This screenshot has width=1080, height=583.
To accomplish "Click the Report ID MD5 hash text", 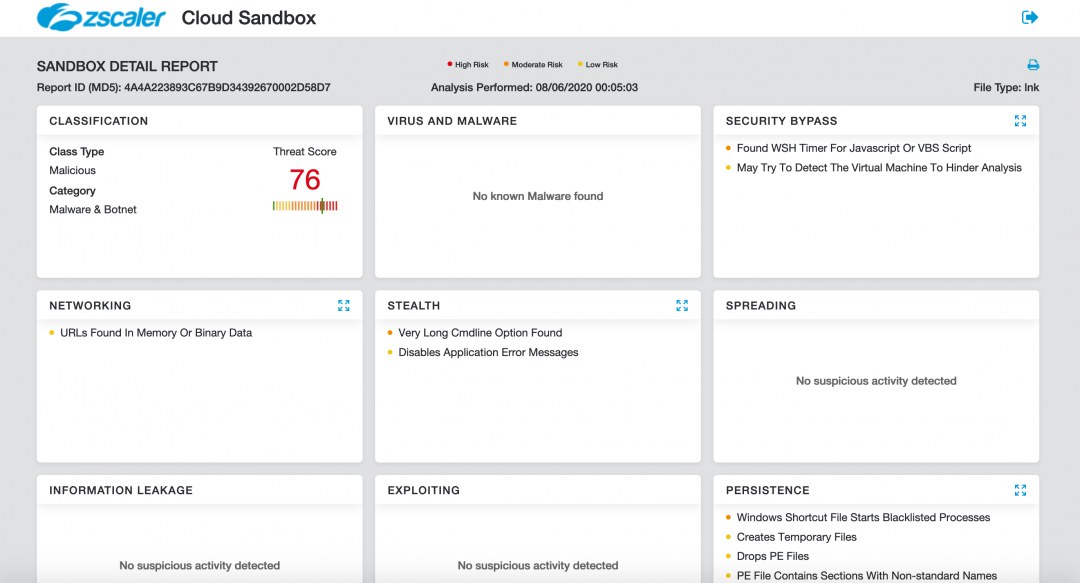I will (x=226, y=88).
